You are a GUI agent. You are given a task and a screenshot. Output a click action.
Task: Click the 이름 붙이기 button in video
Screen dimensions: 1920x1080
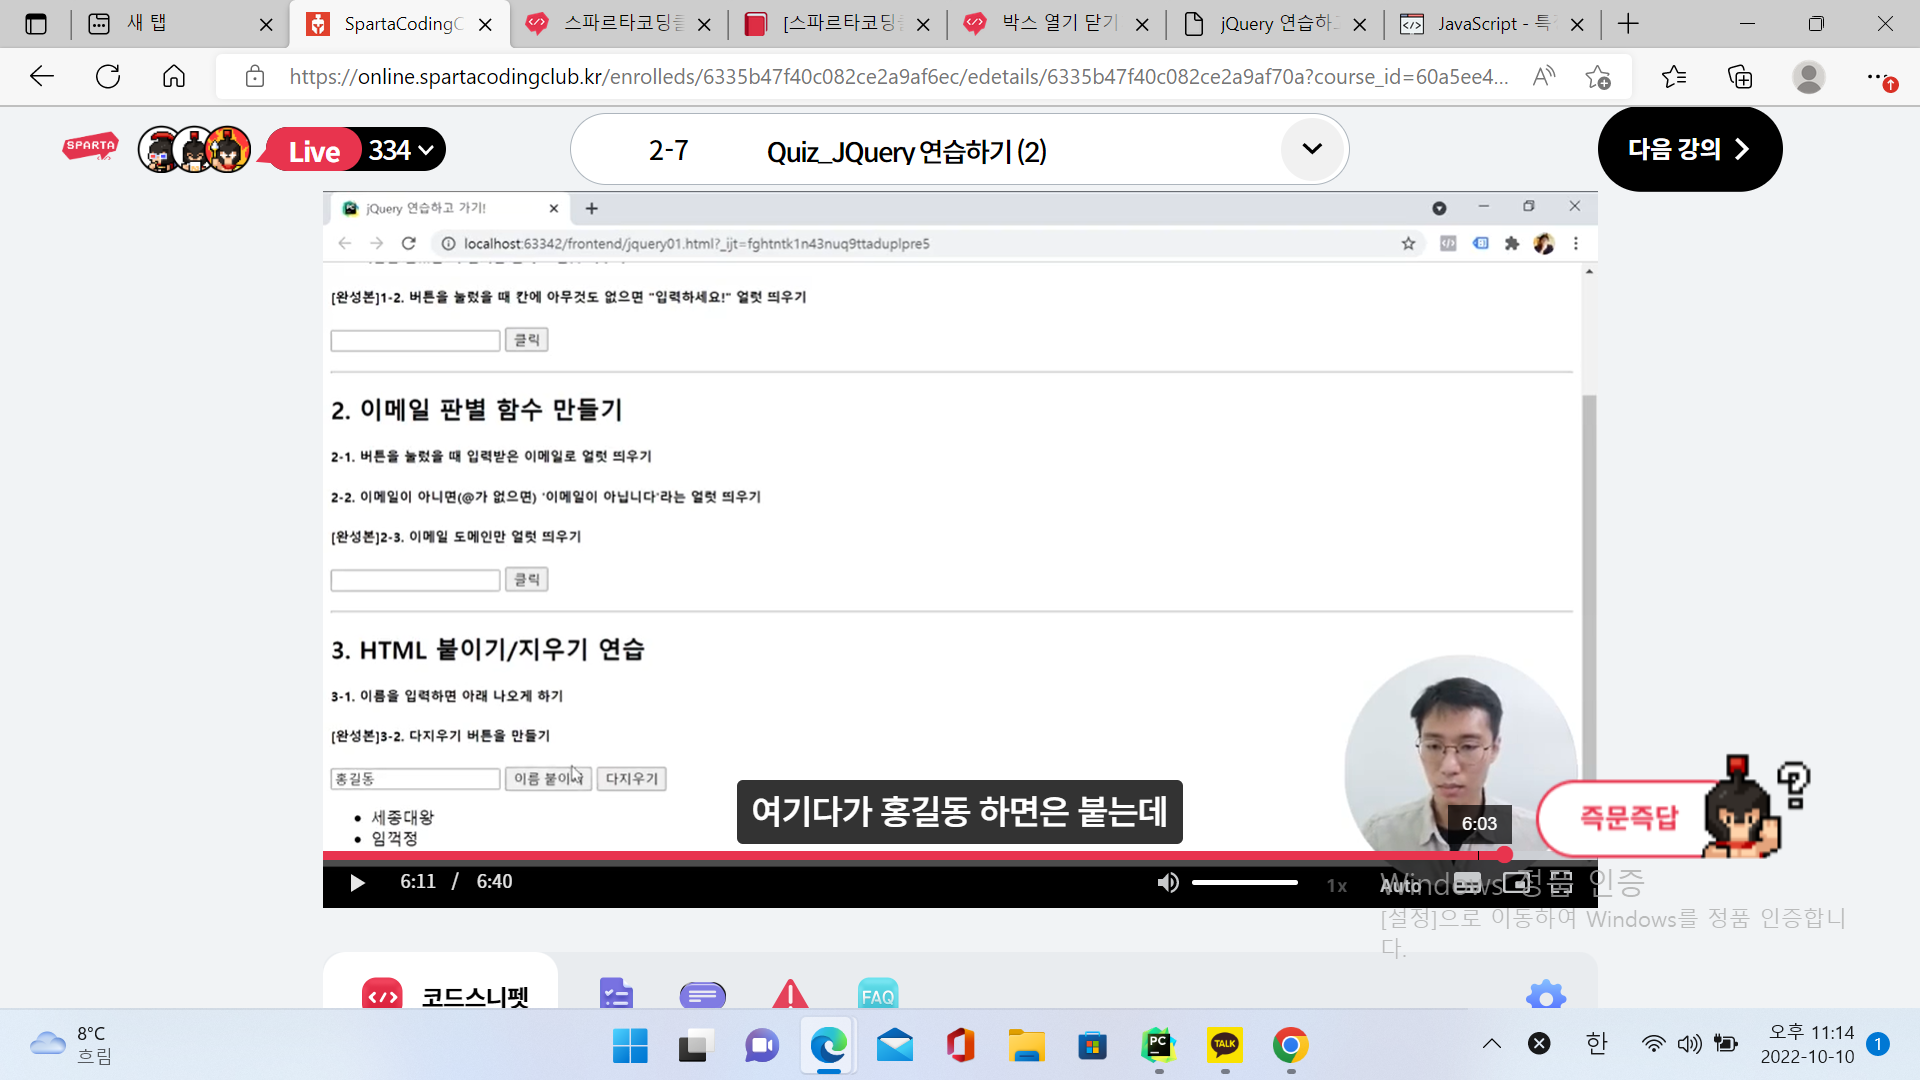click(x=548, y=779)
